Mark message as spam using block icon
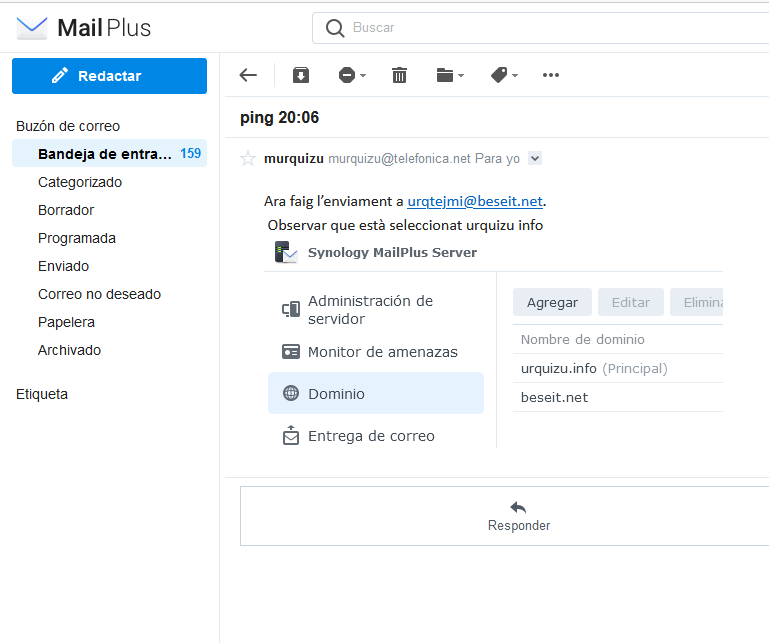The image size is (769, 643). pyautogui.click(x=347, y=75)
